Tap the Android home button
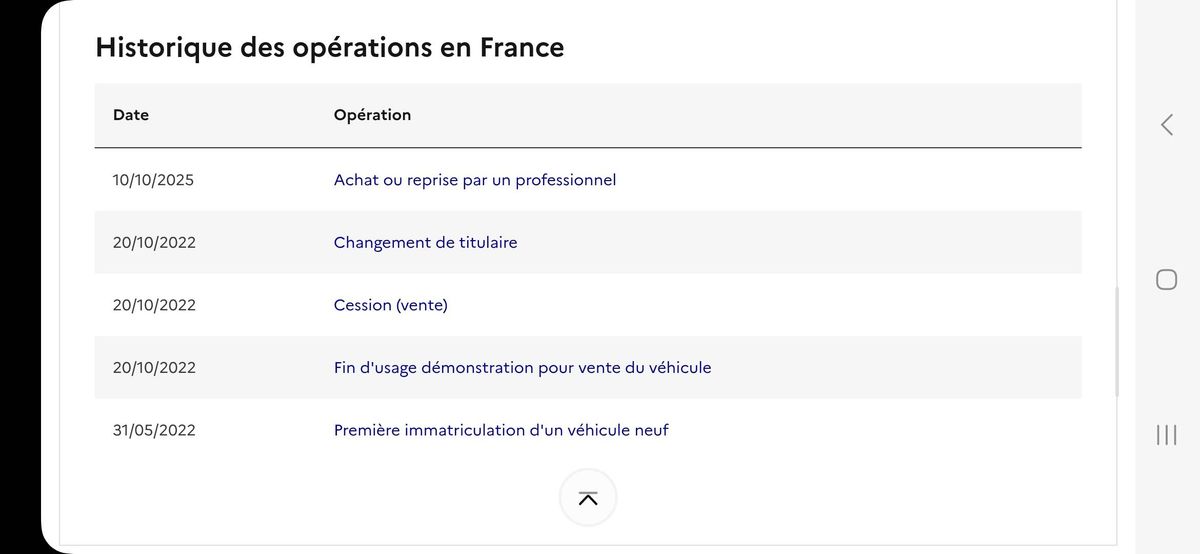This screenshot has width=1200, height=554. [1166, 279]
